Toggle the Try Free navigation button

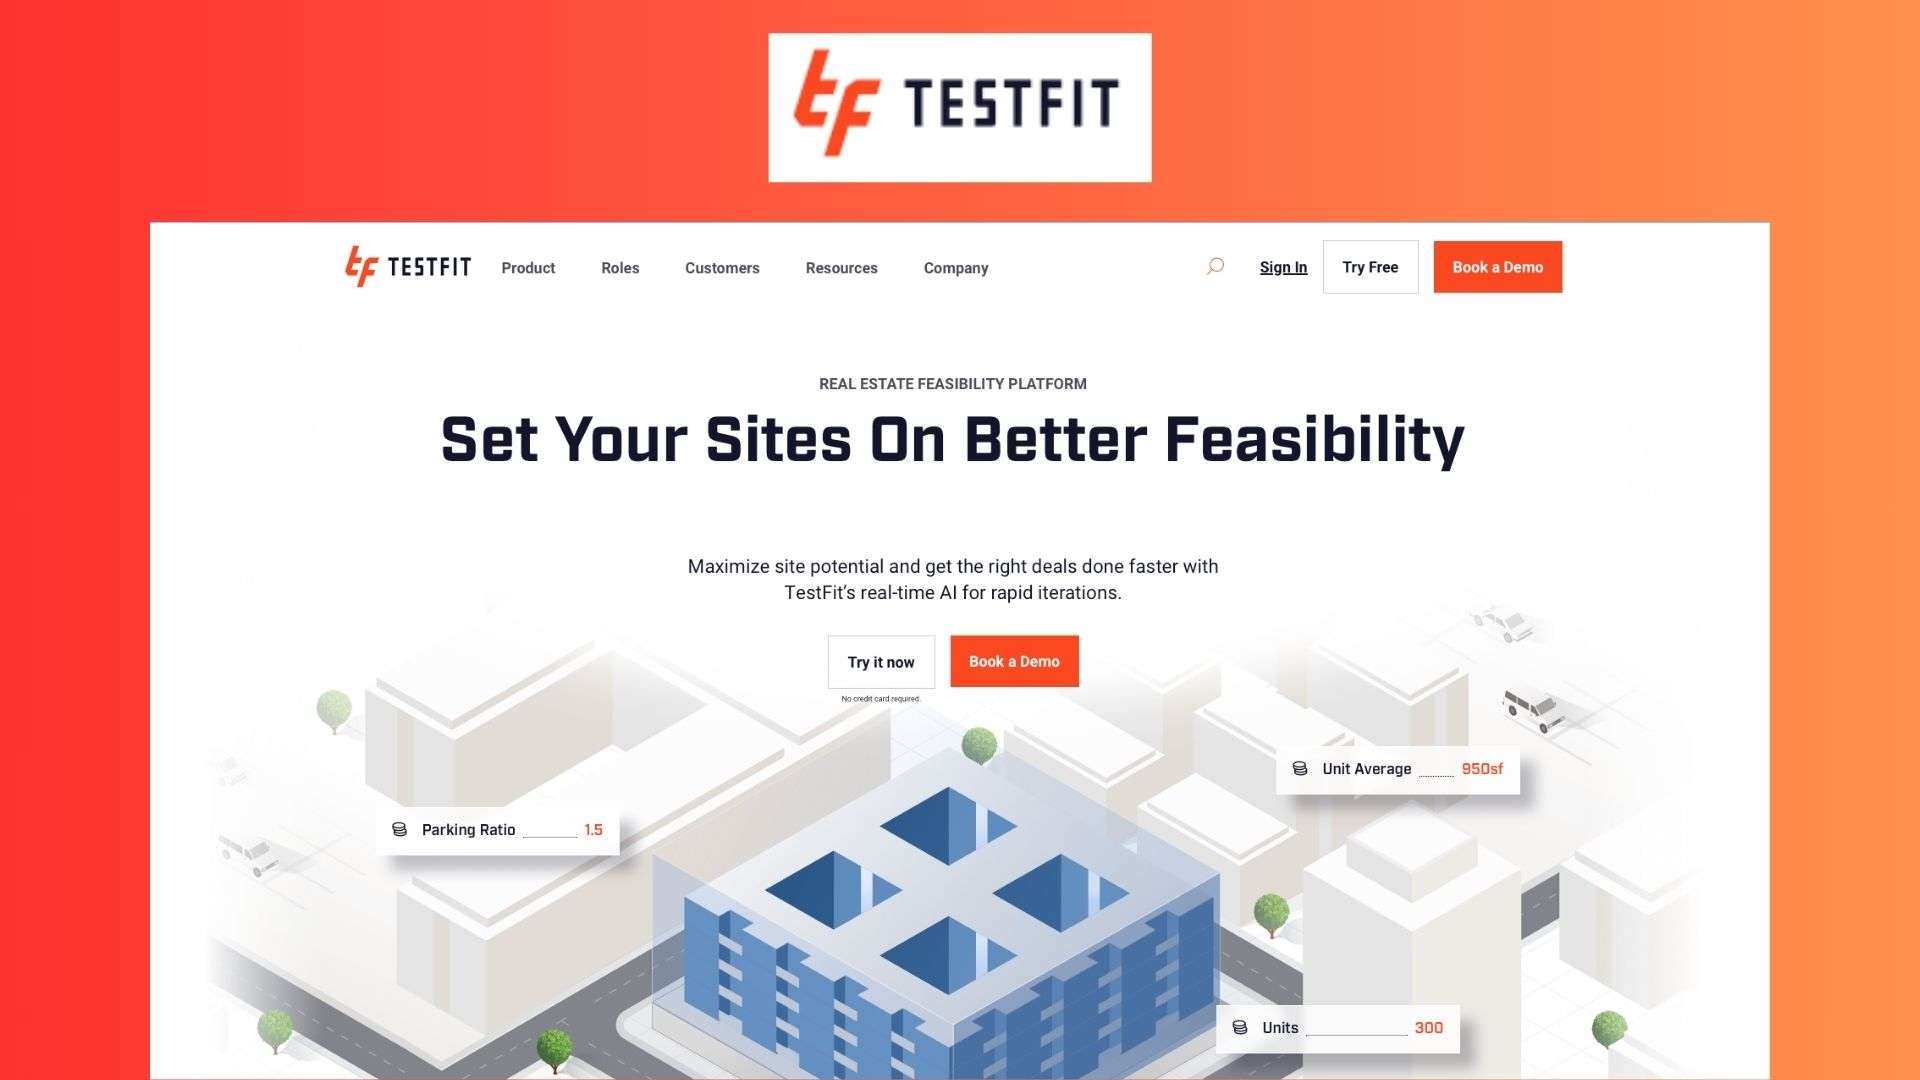coord(1370,266)
